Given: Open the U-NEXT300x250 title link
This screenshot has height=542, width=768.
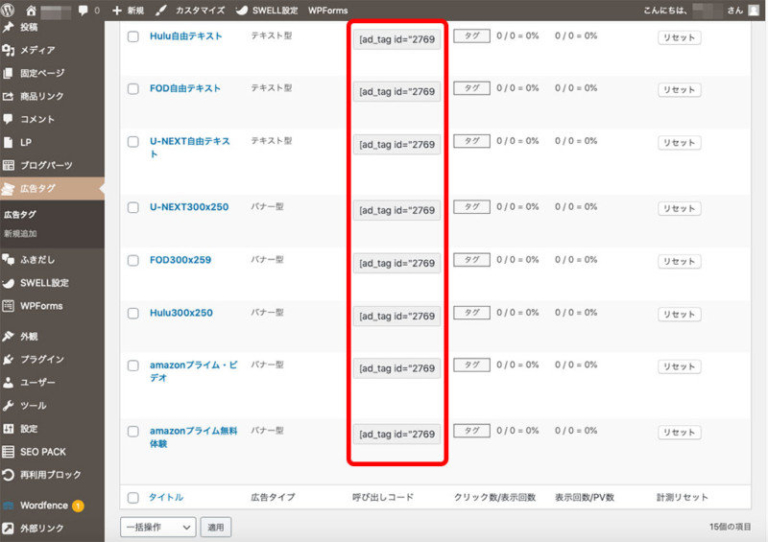Looking at the screenshot, I should click(x=189, y=207).
